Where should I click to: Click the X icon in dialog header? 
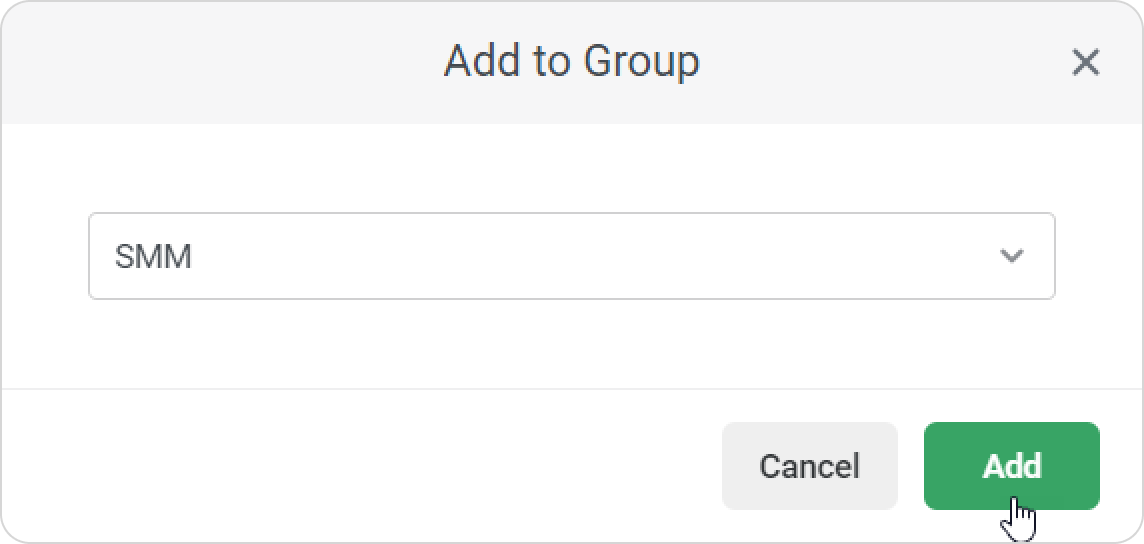tap(1085, 63)
